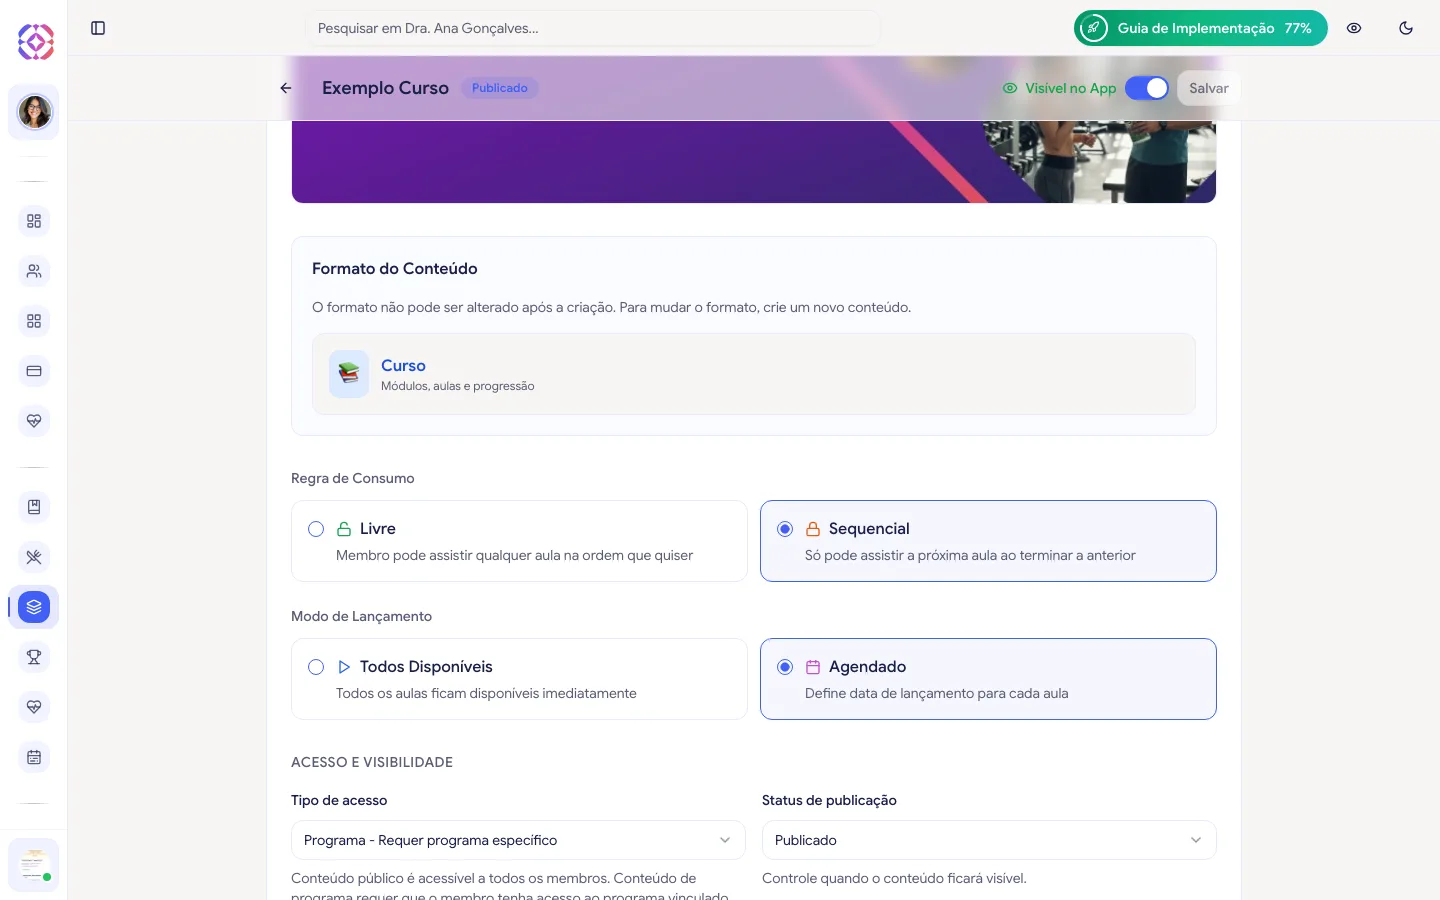Collapse the sidebar with the panel icon

[x=98, y=28]
